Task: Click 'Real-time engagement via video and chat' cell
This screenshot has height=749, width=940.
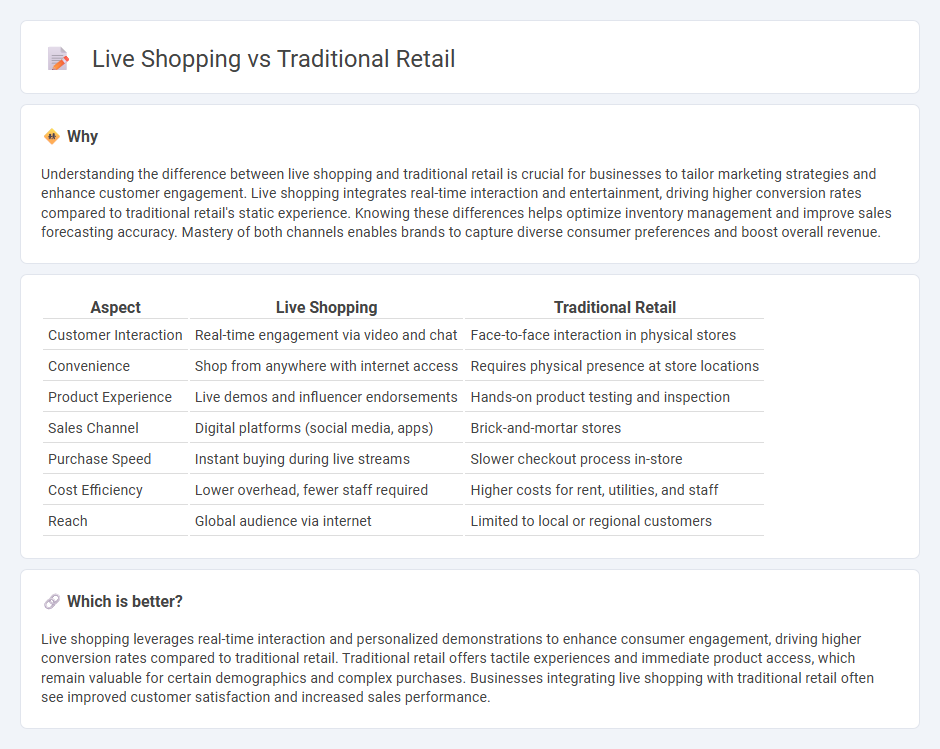Action: tap(326, 335)
